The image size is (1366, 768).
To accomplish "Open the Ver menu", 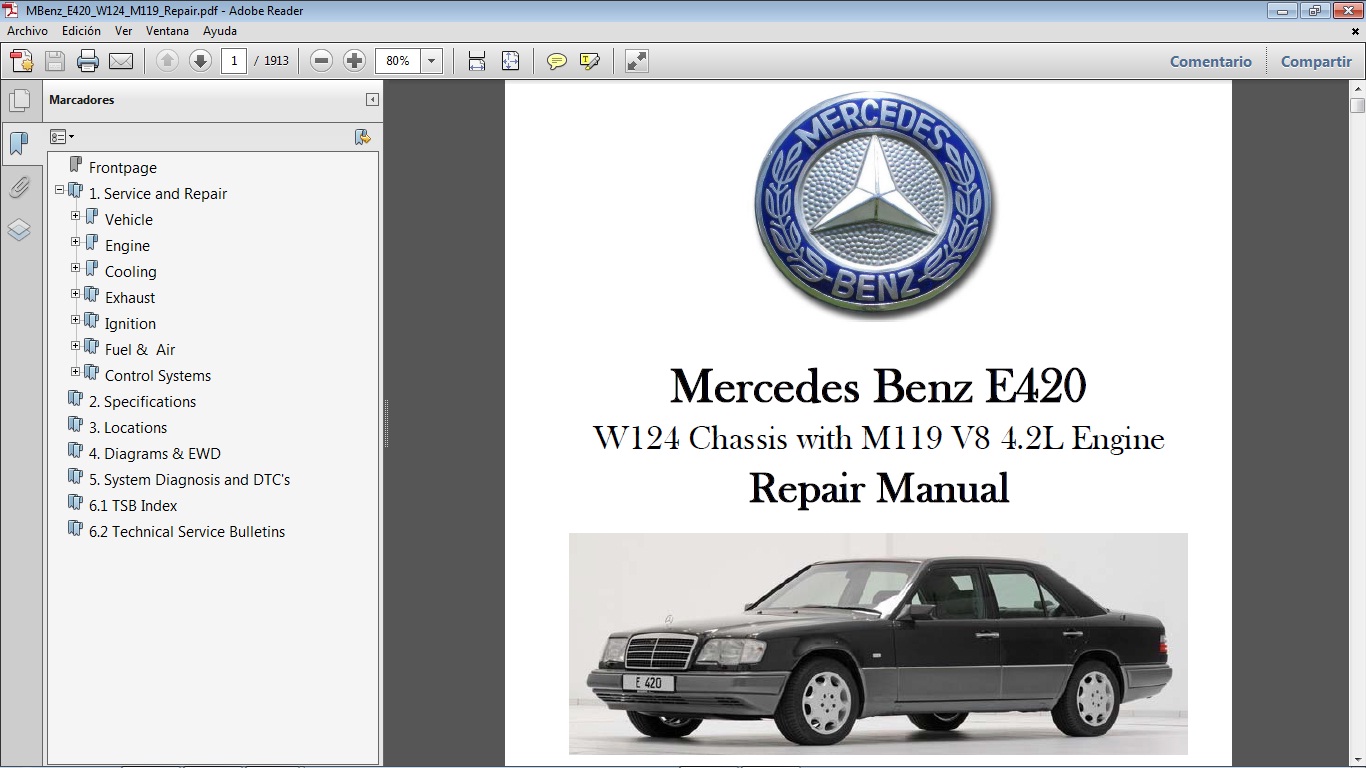I will 123,31.
